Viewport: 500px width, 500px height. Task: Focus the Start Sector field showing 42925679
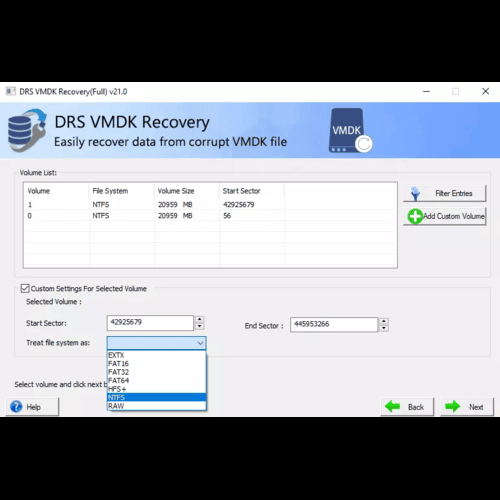point(150,323)
